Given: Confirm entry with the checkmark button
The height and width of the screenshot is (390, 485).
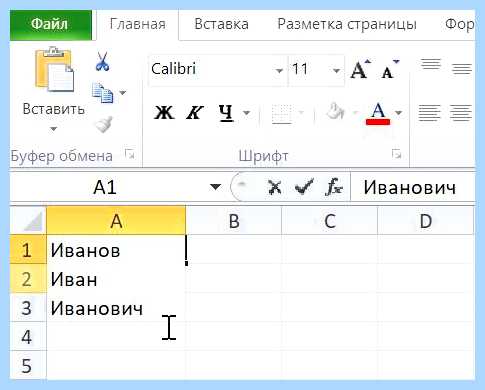Looking at the screenshot, I should [x=304, y=187].
